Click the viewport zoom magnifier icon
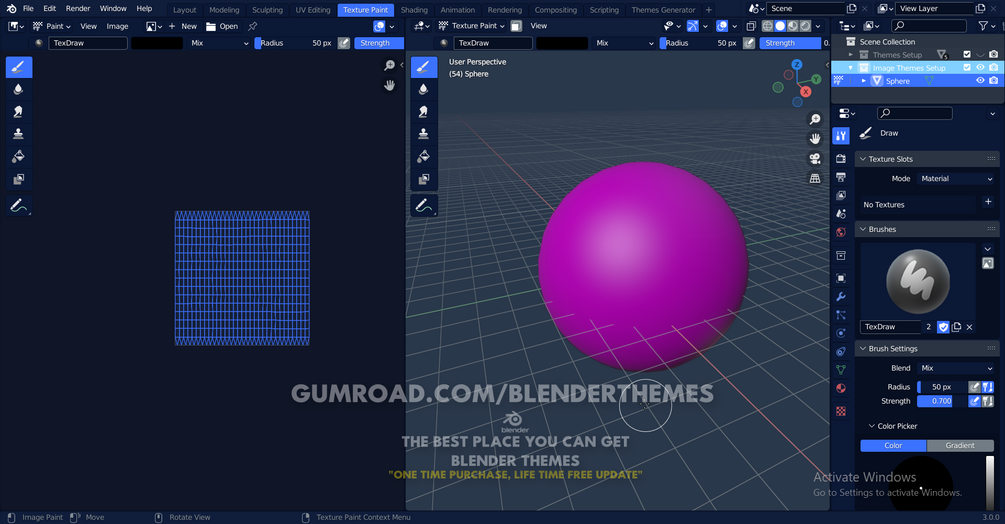Screen dimensions: 1005x524 tap(815, 119)
